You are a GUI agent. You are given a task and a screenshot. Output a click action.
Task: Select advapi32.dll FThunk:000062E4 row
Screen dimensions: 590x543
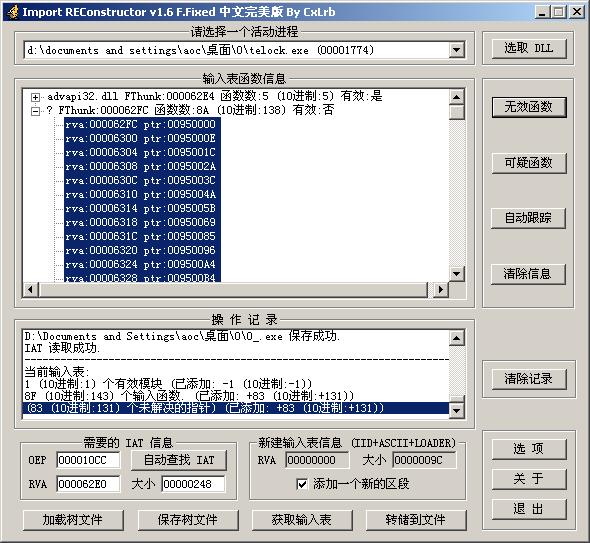[x=214, y=96]
